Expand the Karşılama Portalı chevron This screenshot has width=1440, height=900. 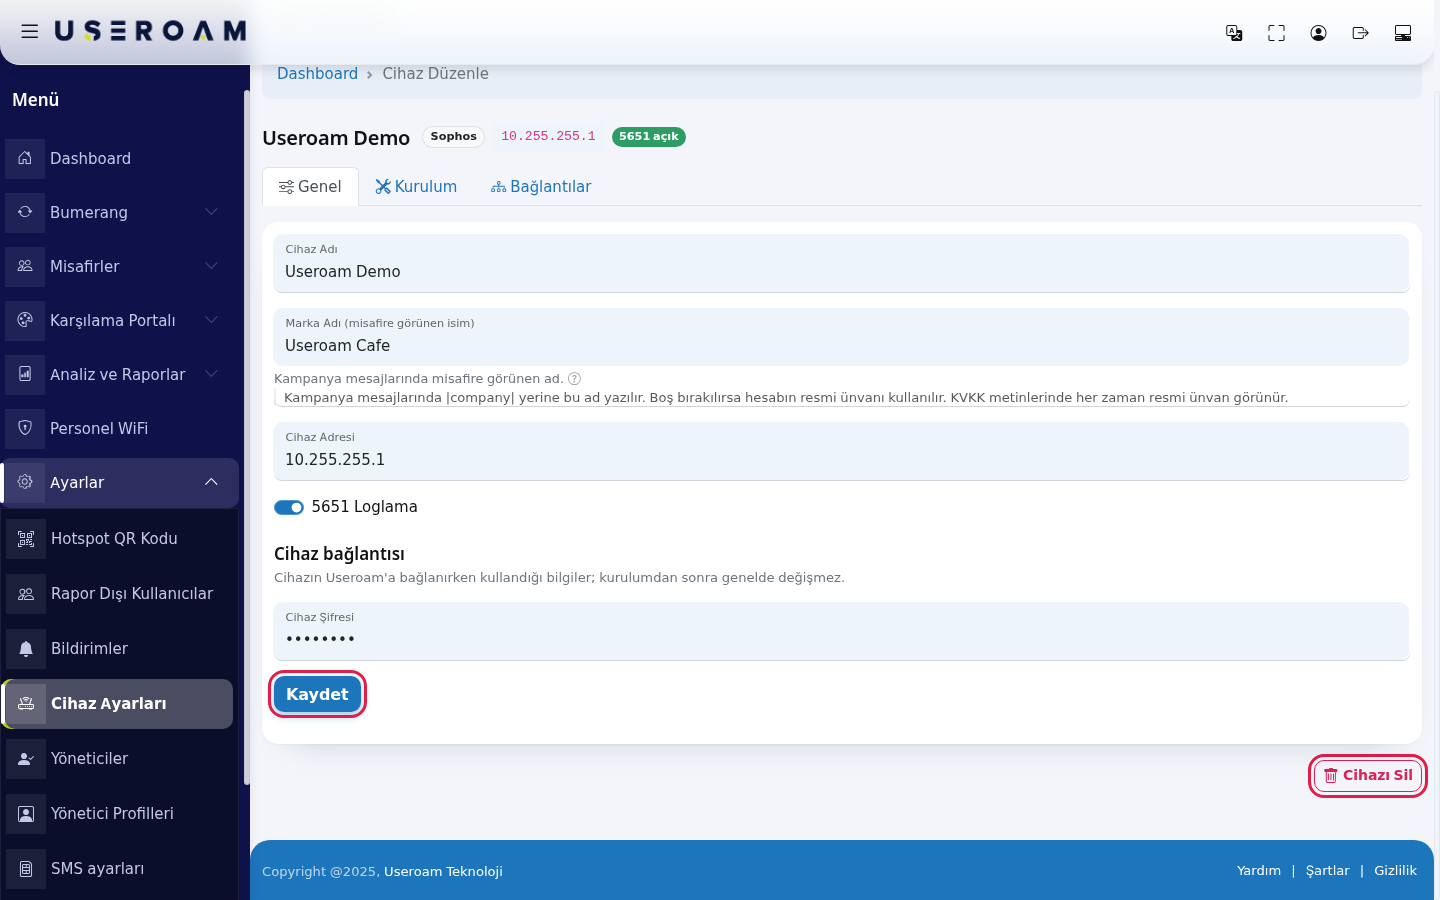(x=211, y=320)
